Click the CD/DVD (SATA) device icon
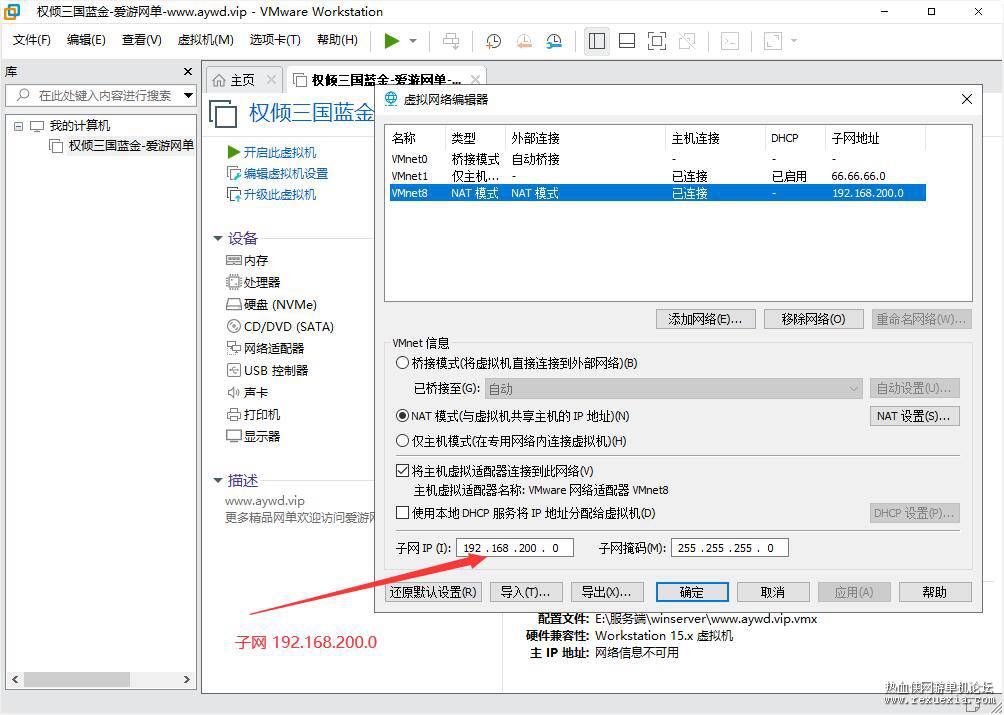The image size is (1004, 715). pos(233,326)
